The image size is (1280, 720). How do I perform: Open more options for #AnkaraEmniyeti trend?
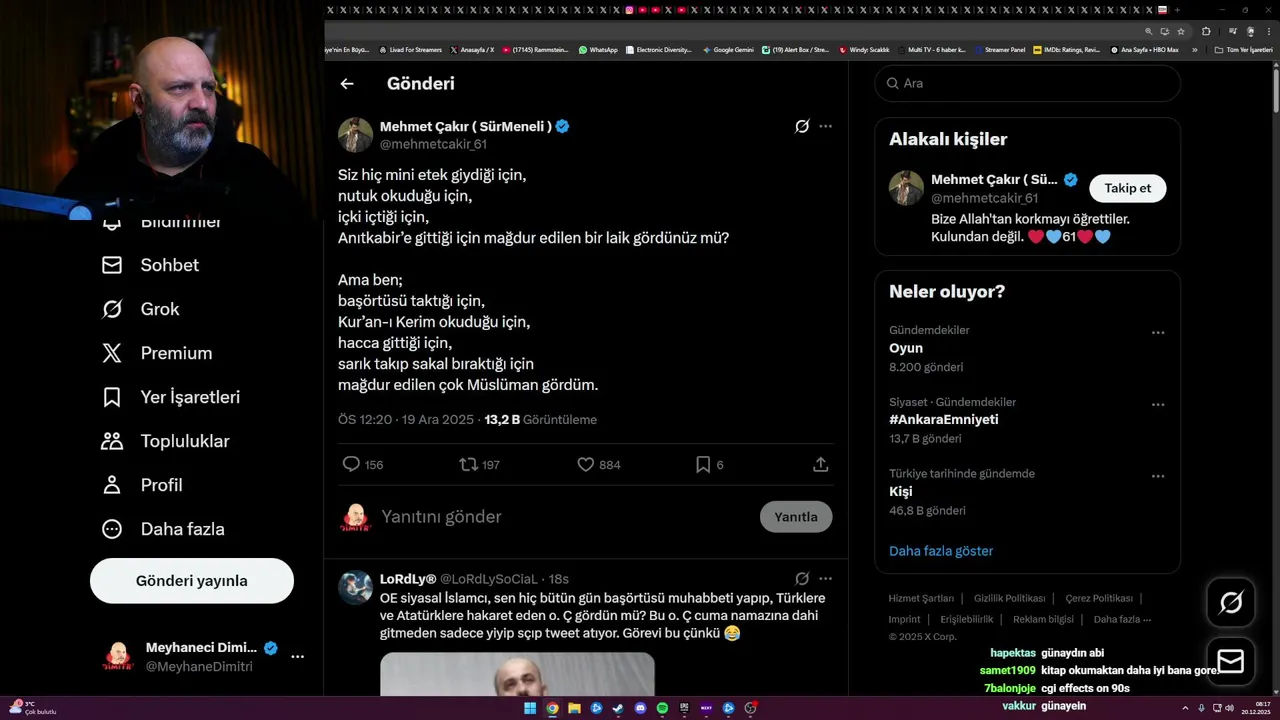click(x=1158, y=405)
